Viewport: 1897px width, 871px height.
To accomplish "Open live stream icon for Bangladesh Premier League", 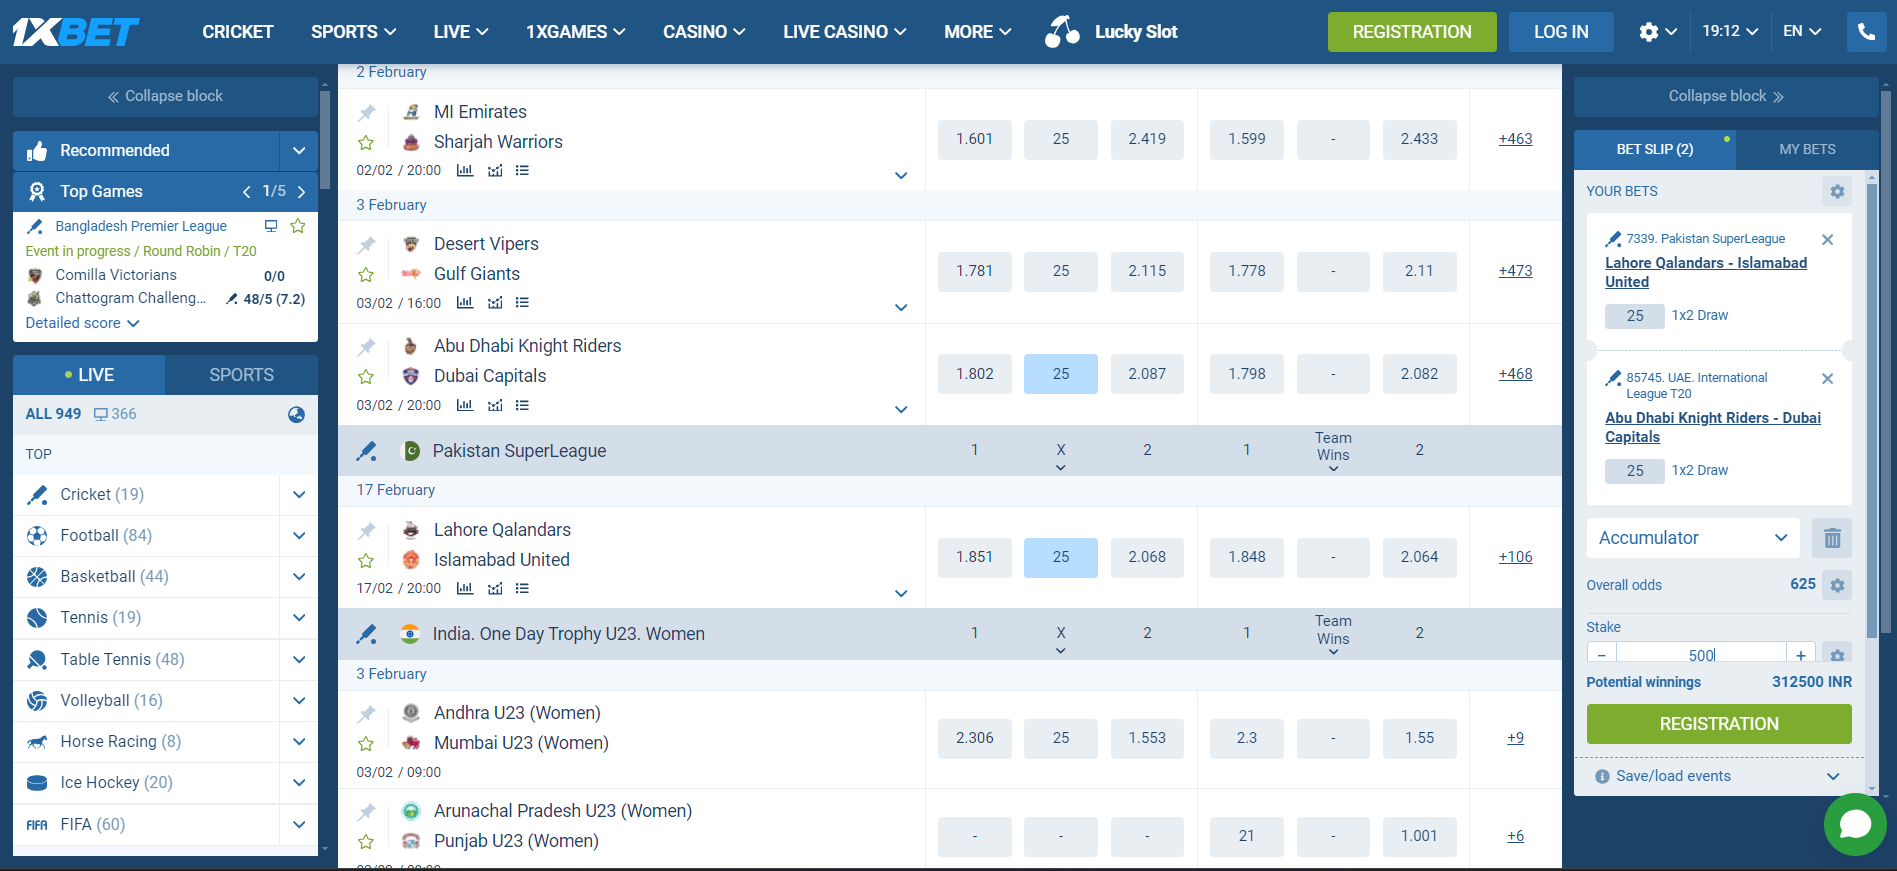I will pos(271,226).
